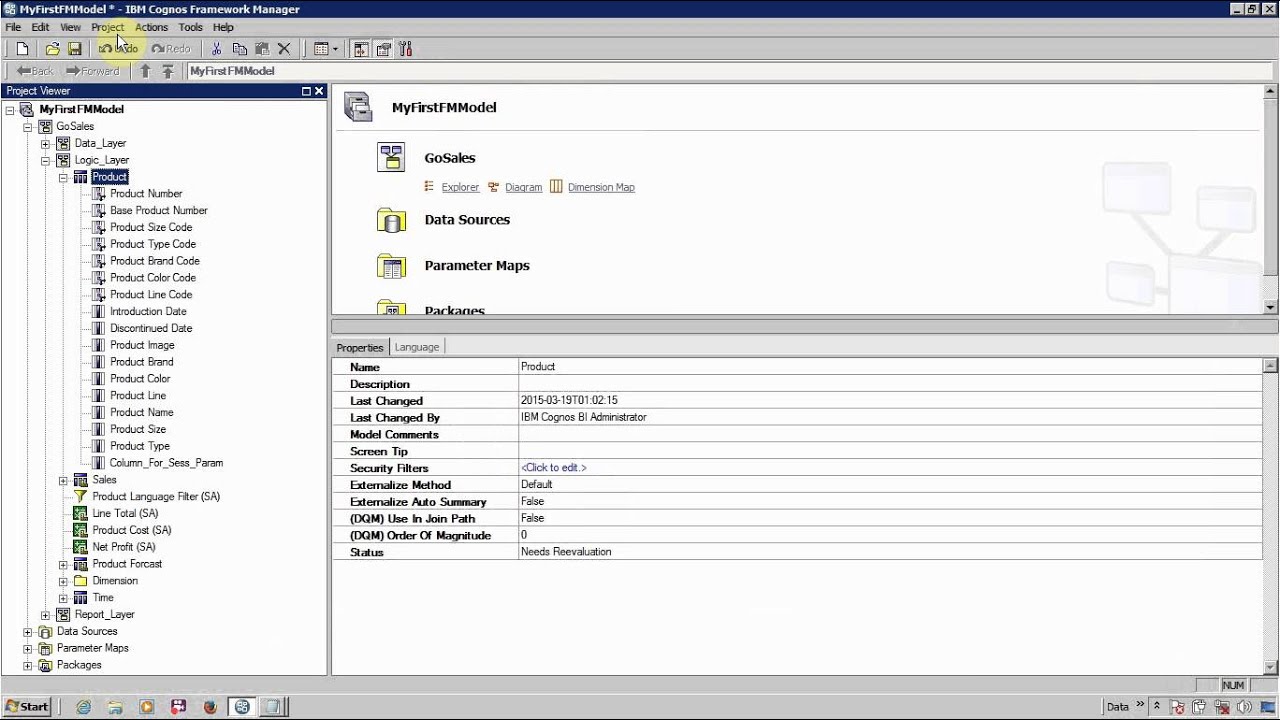This screenshot has width=1280, height=720.
Task: Click the Up one level arrow
Action: click(x=145, y=71)
